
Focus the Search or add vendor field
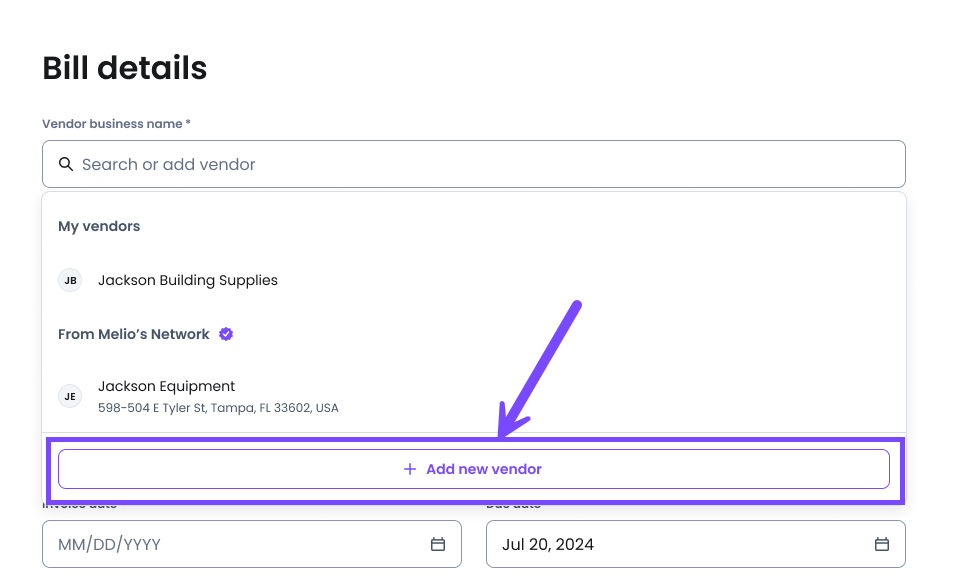click(474, 164)
